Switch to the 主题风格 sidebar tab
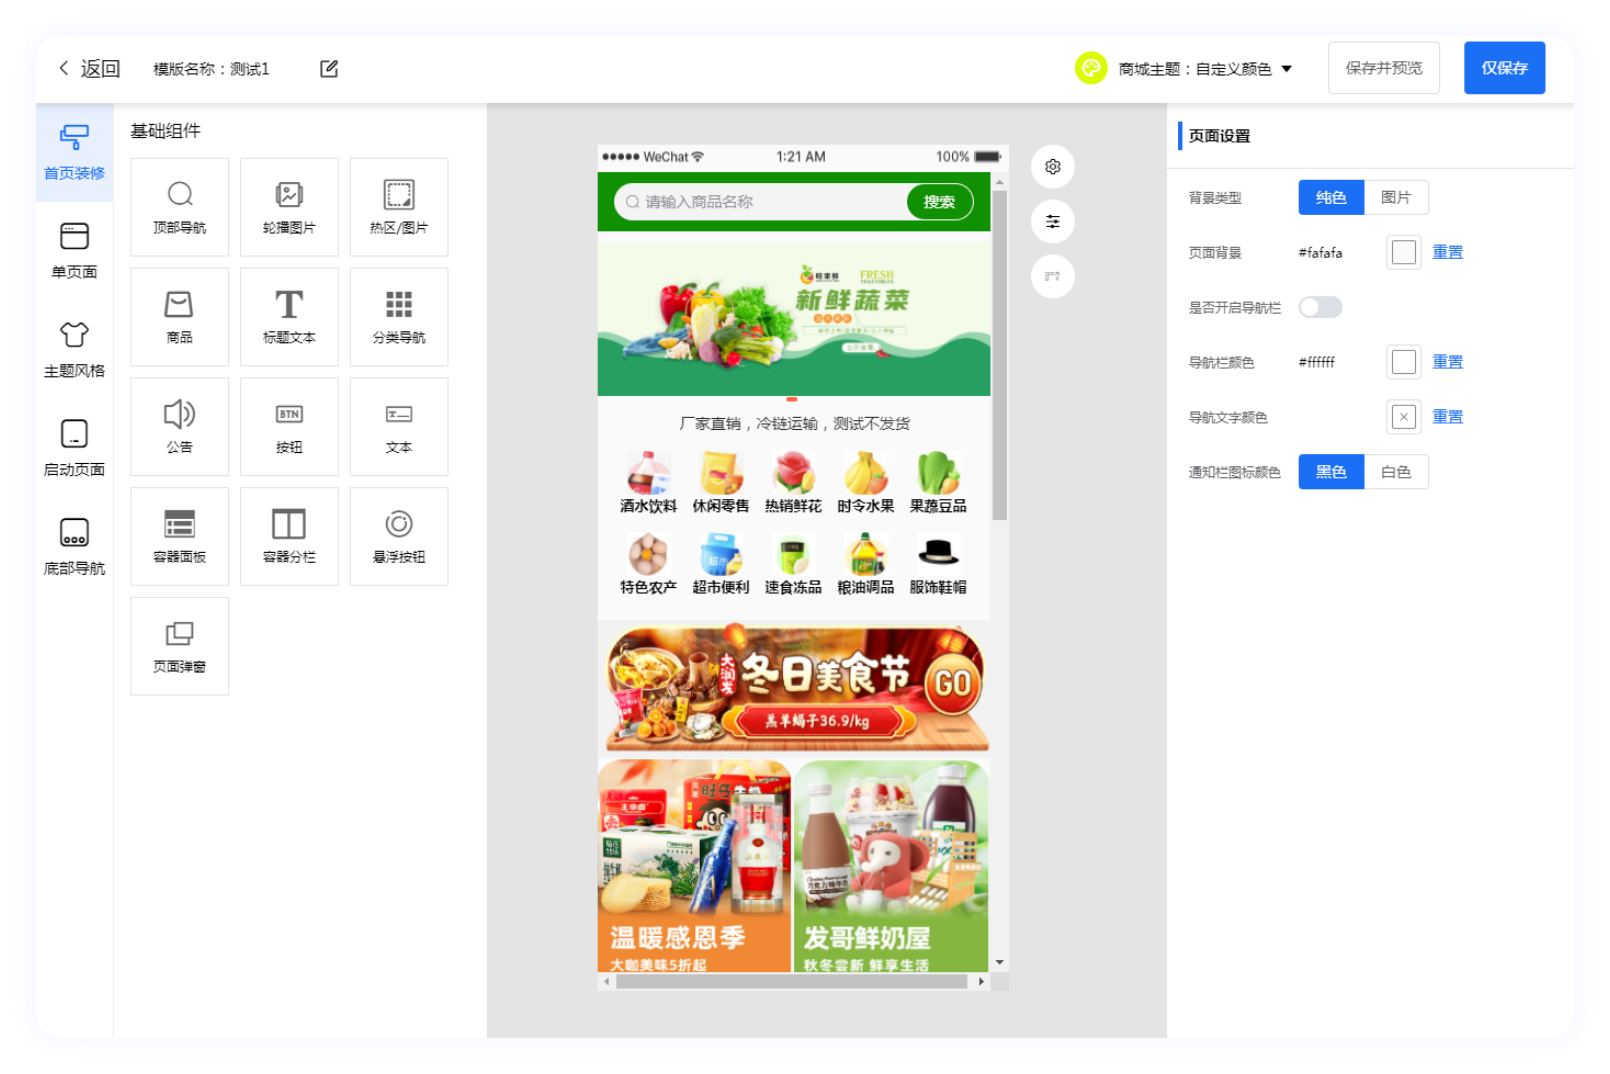This screenshot has width=1610, height=1074. point(74,349)
